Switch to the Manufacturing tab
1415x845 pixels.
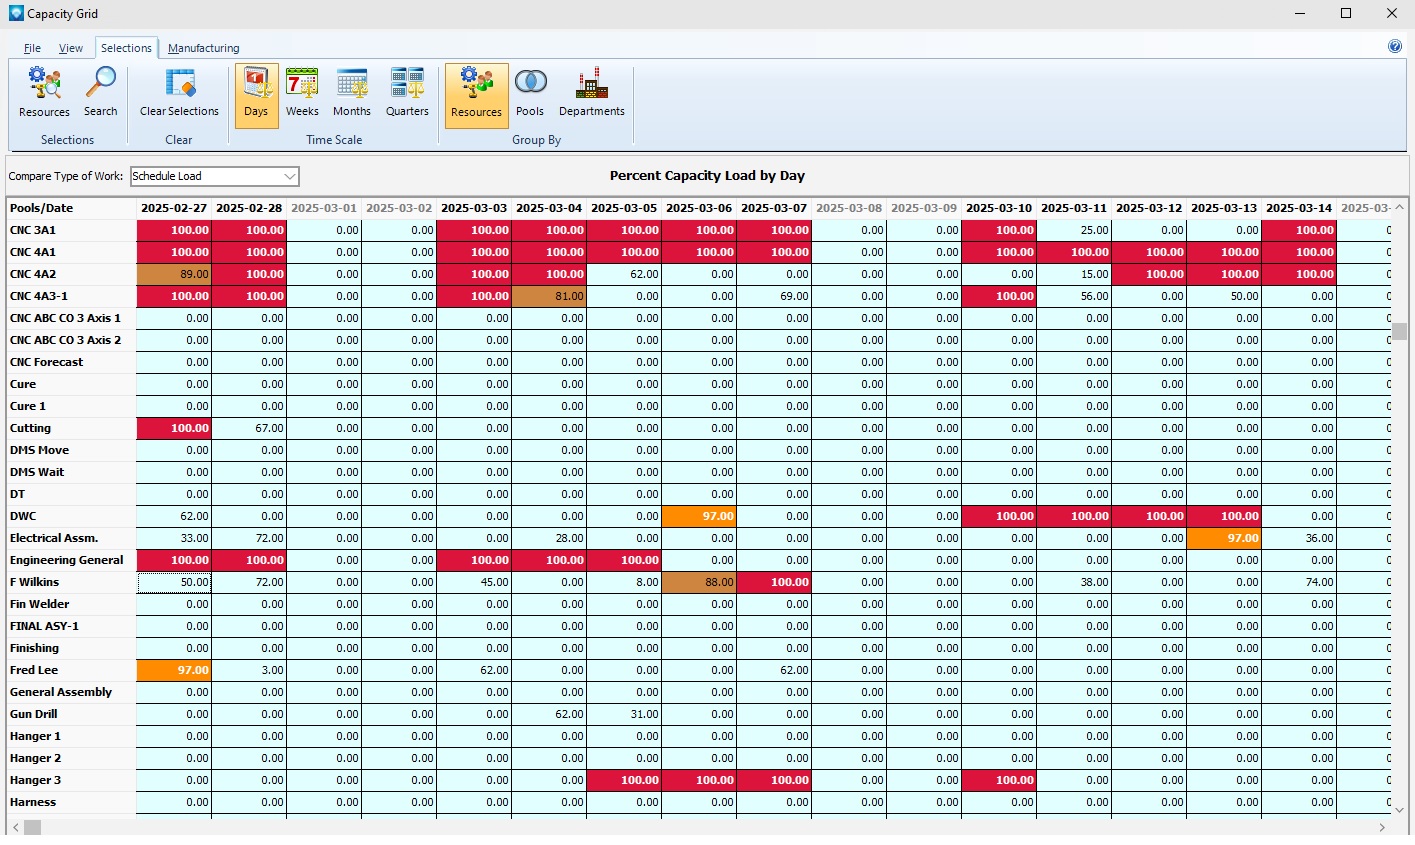point(203,48)
